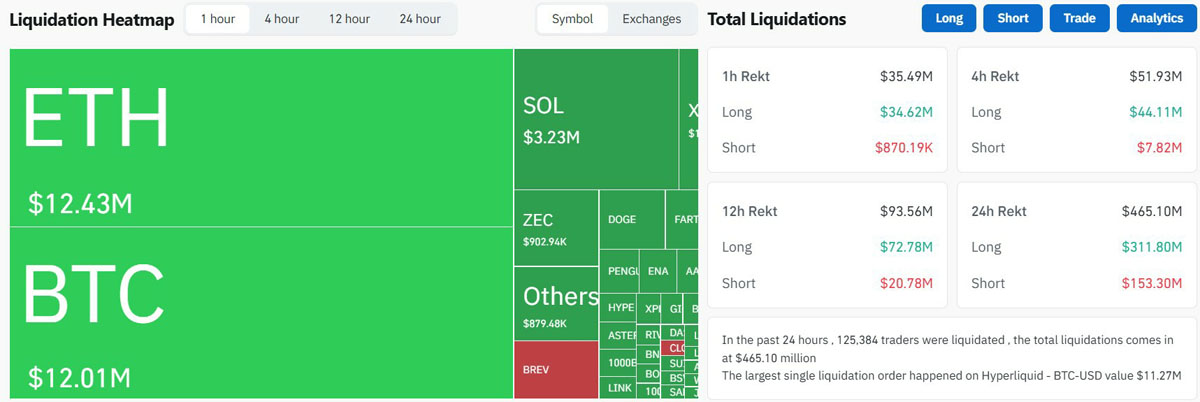Click the DOGE heatmap tile
Screen dimensions: 1200x402
[x=631, y=220]
